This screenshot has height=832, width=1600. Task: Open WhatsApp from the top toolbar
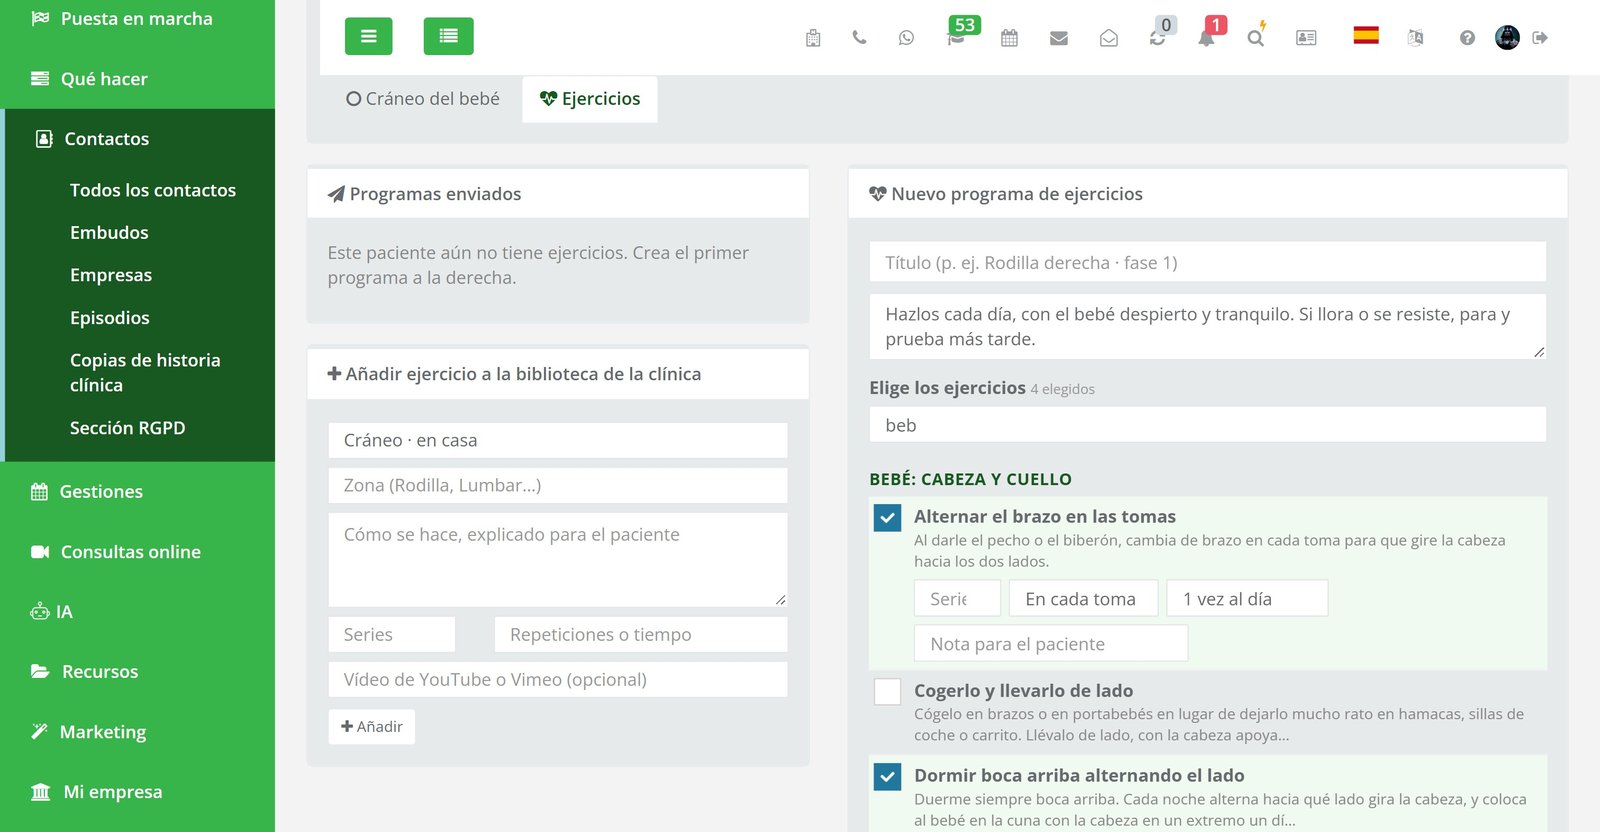click(906, 38)
